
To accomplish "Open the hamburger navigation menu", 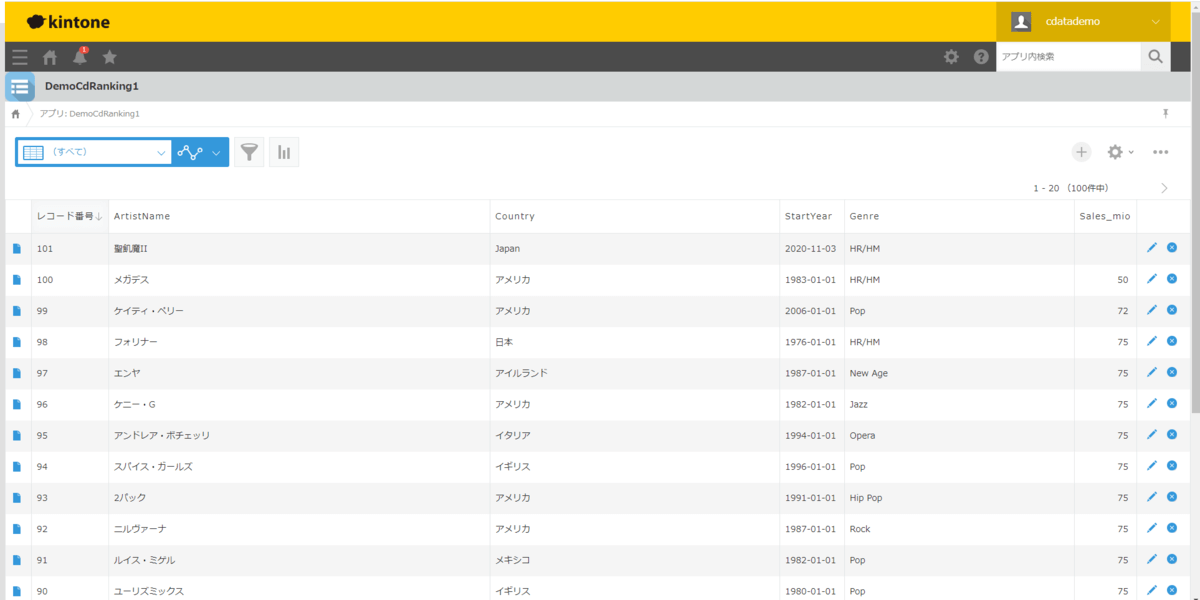I will coord(20,57).
